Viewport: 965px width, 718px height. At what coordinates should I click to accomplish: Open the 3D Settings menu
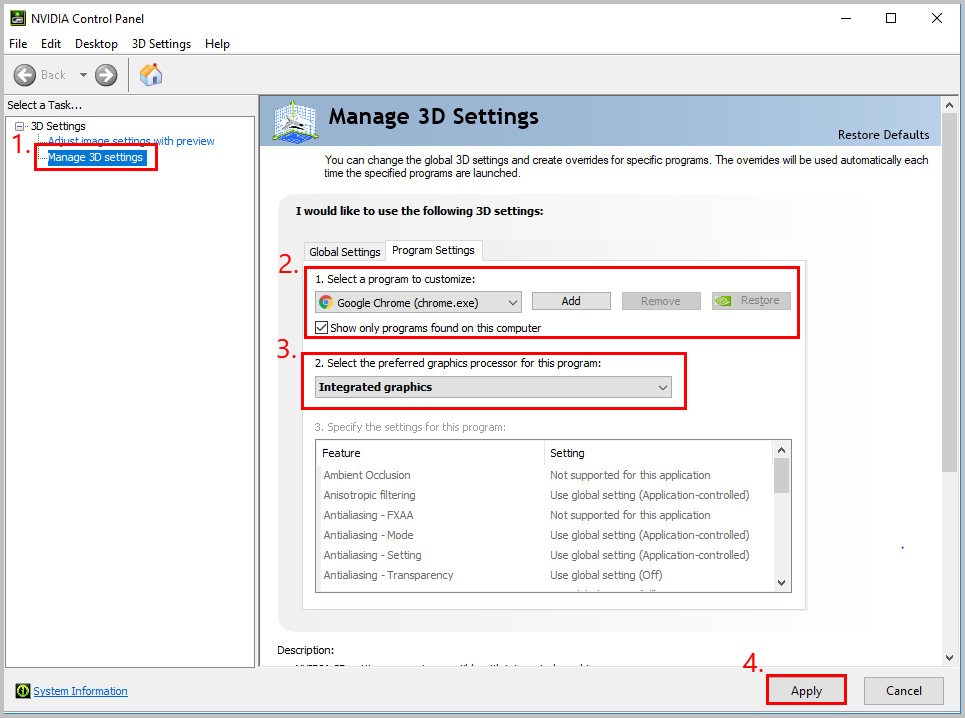tap(161, 44)
